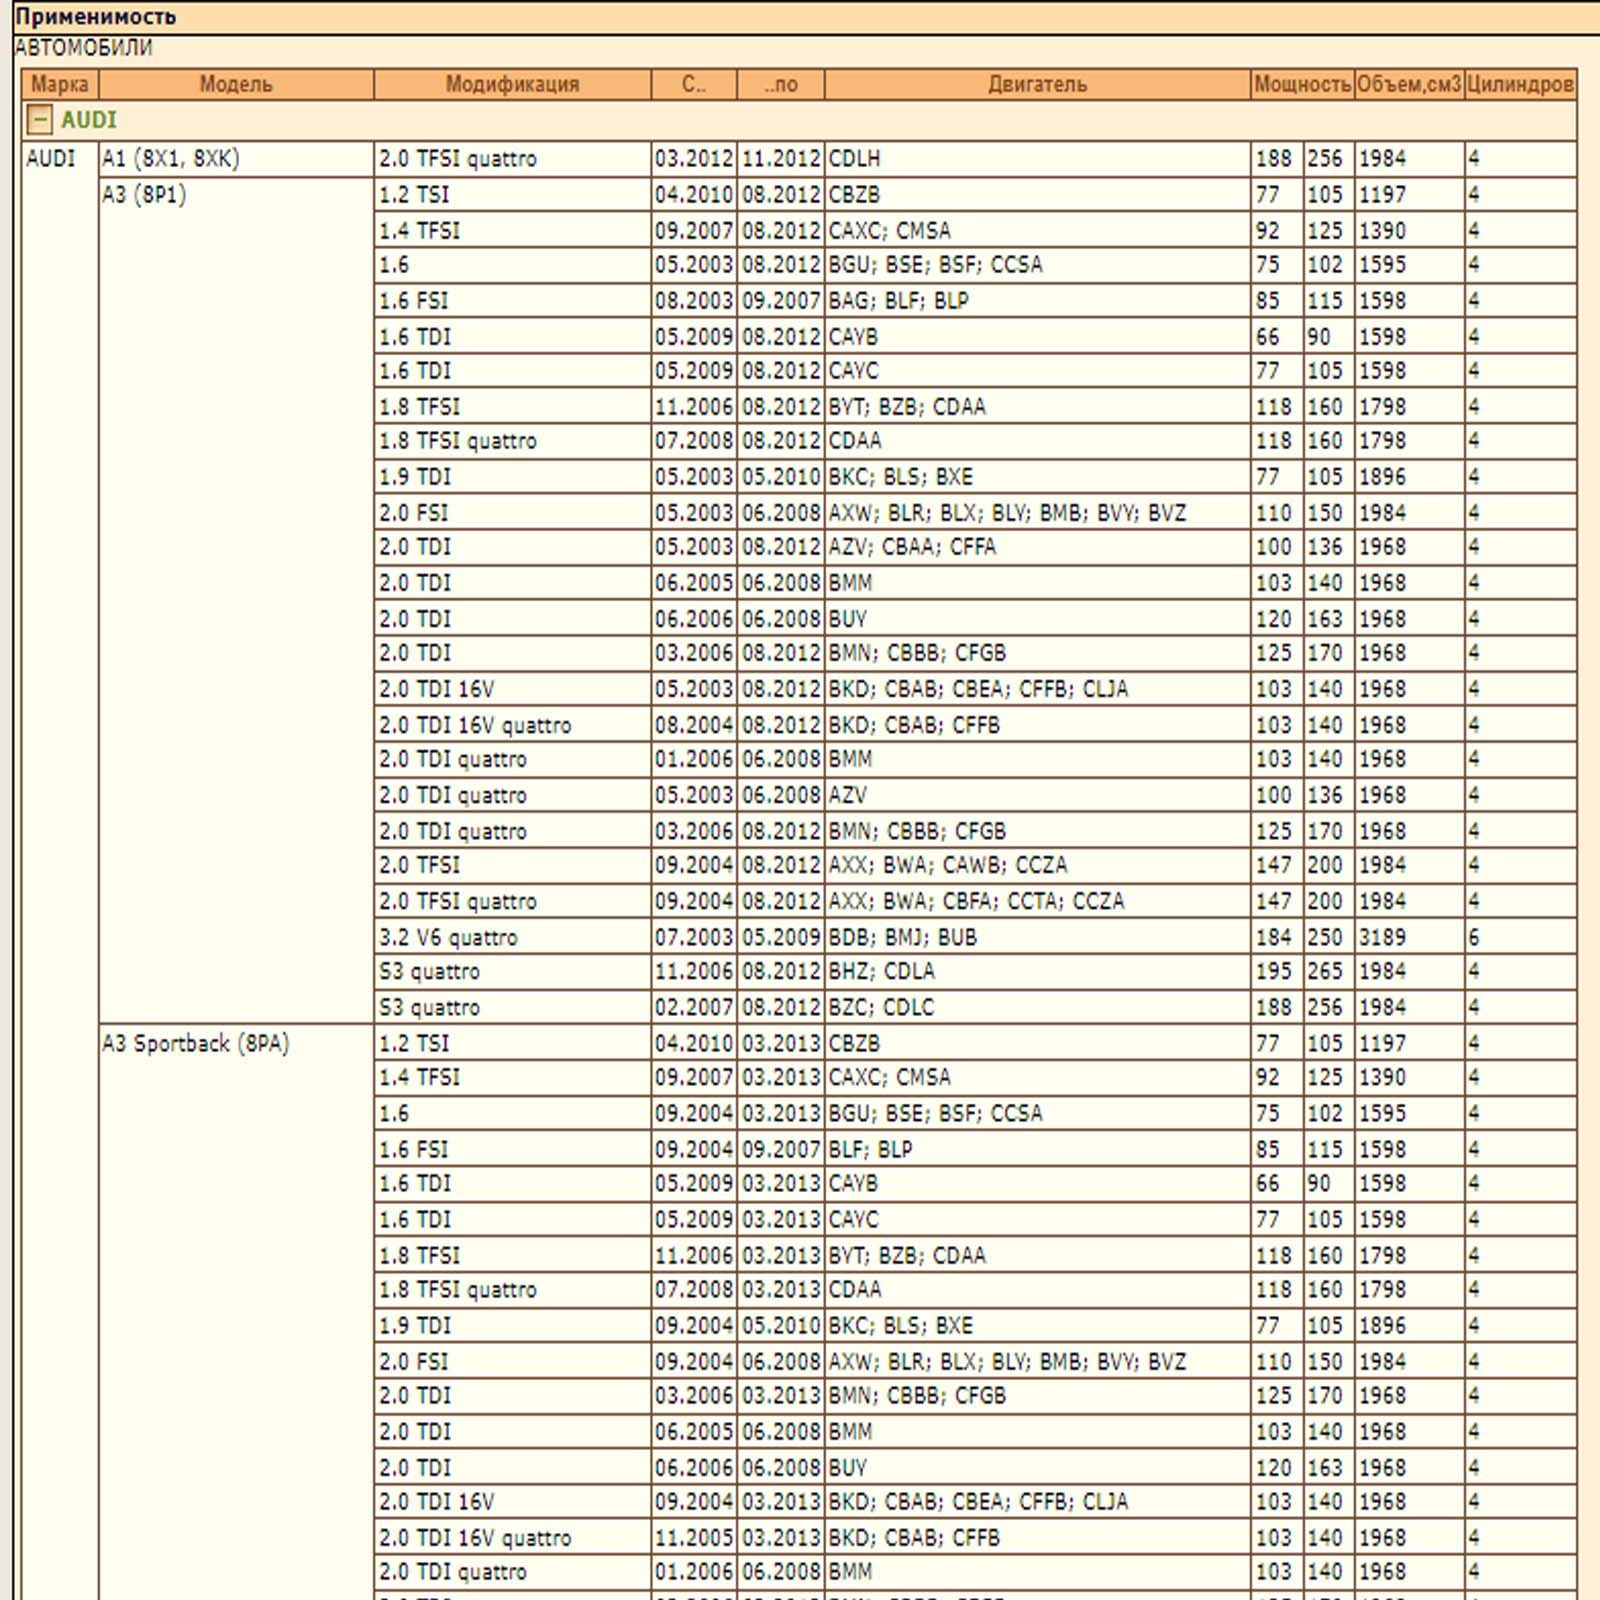Click the '2.0 TFSI quattro' cell in A1 row
This screenshot has height=1600, width=1600.
512,159
